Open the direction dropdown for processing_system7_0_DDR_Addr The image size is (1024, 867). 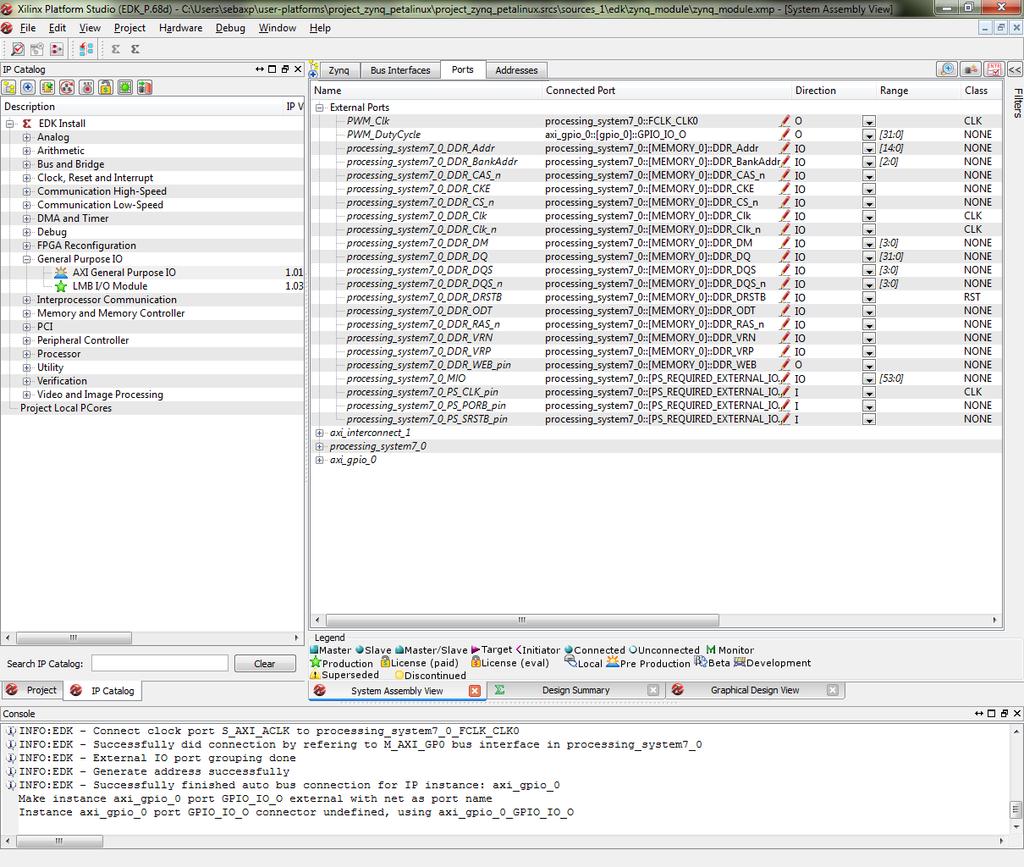pos(869,149)
